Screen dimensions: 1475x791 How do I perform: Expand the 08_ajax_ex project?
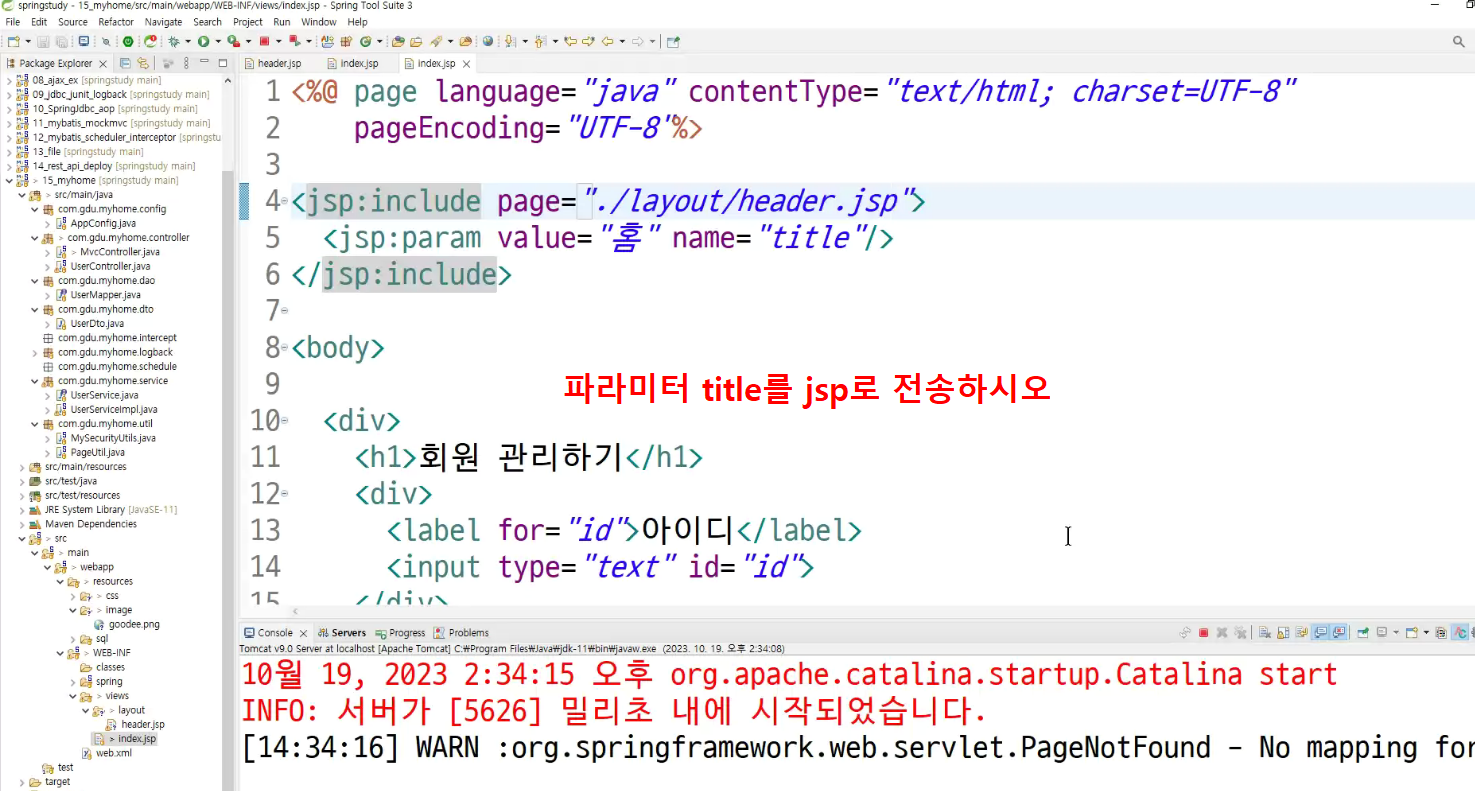click(9, 80)
